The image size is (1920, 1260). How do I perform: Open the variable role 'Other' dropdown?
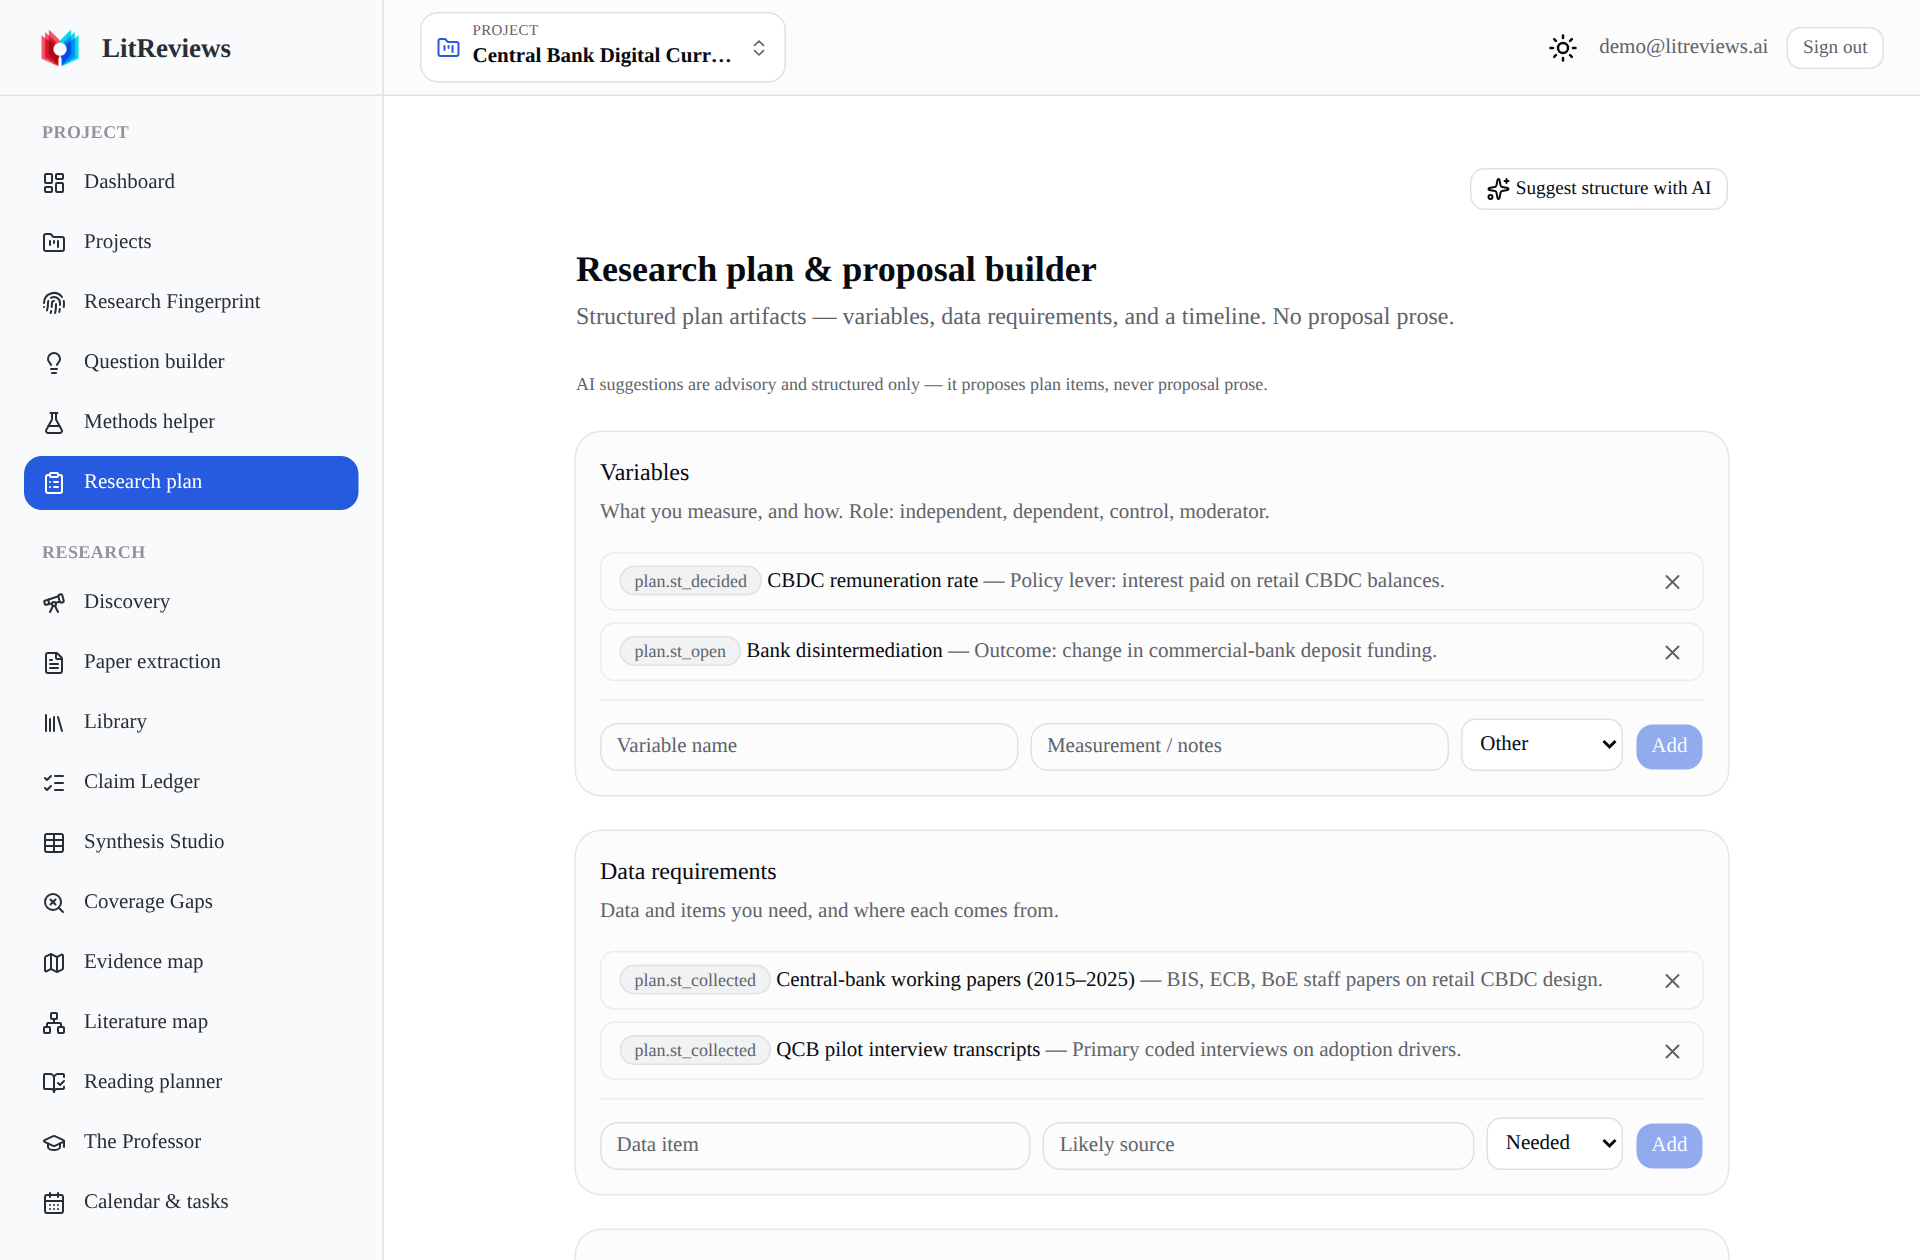[x=1541, y=745]
